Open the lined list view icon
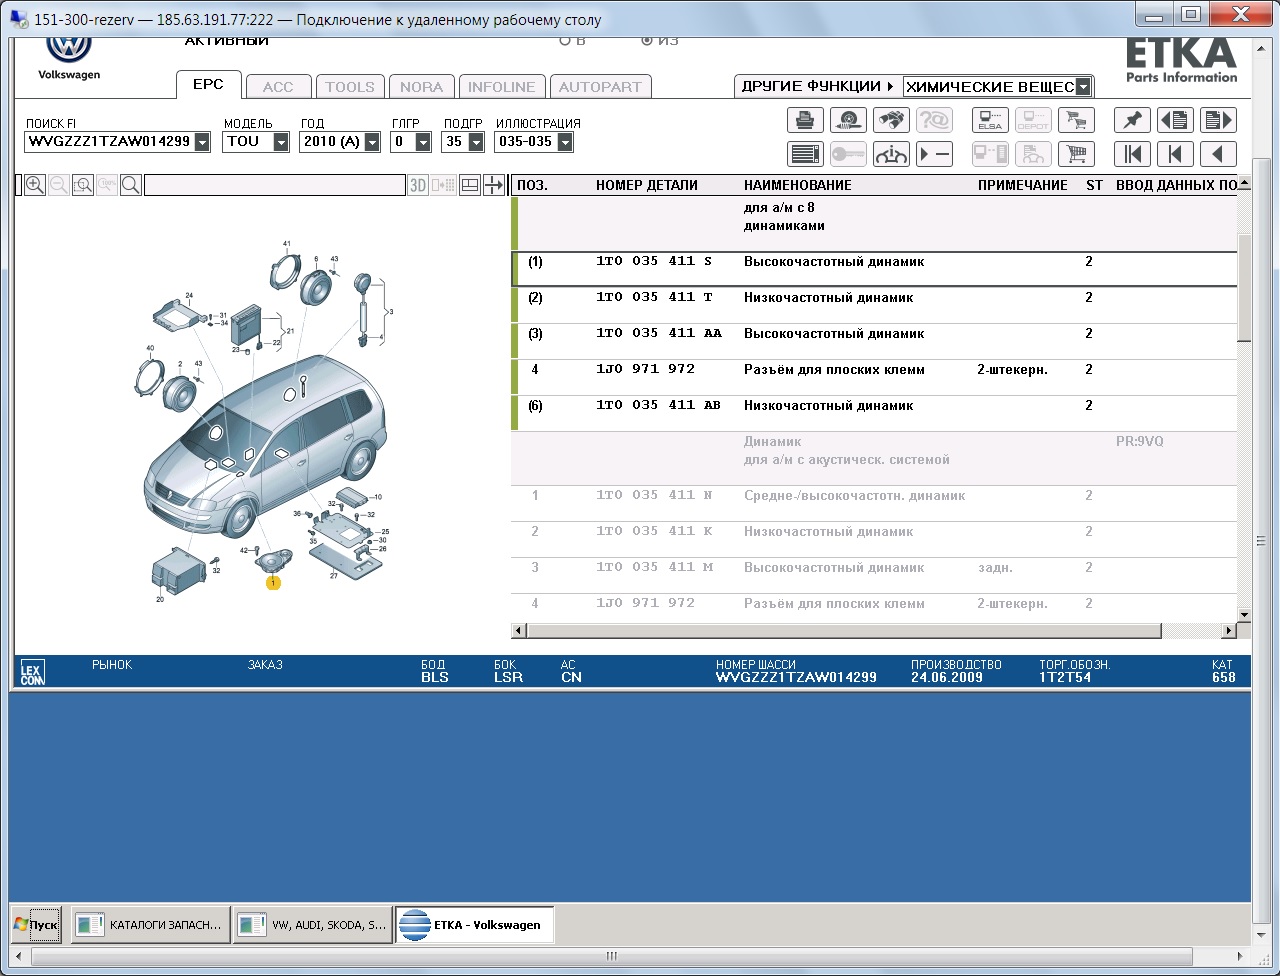The width and height of the screenshot is (1280, 976). click(x=805, y=154)
